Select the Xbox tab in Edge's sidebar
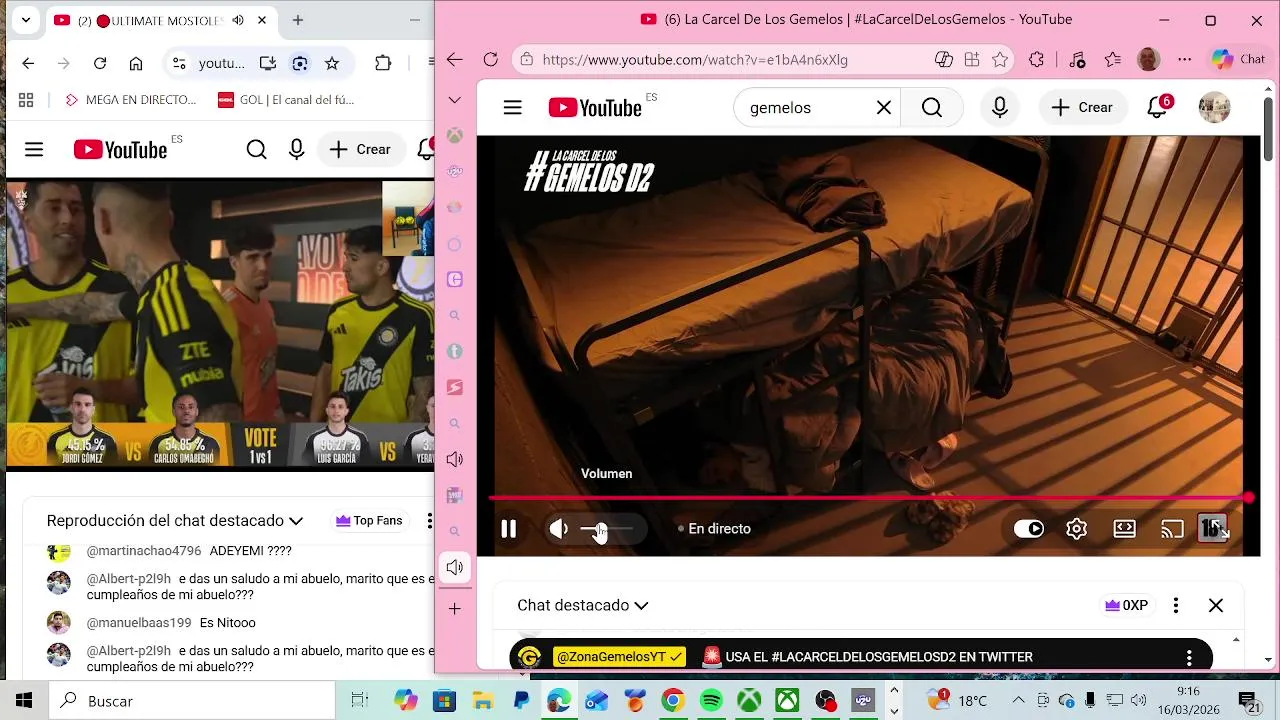 tap(454, 135)
